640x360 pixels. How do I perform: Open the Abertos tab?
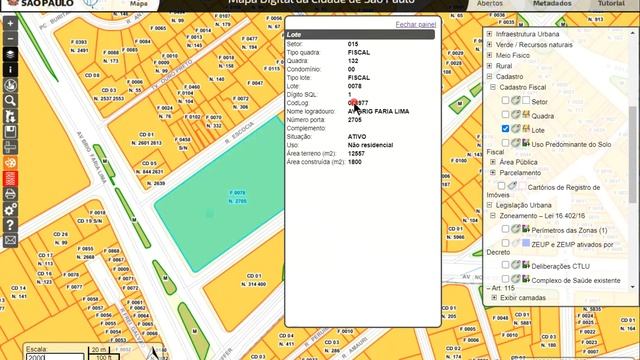point(490,4)
